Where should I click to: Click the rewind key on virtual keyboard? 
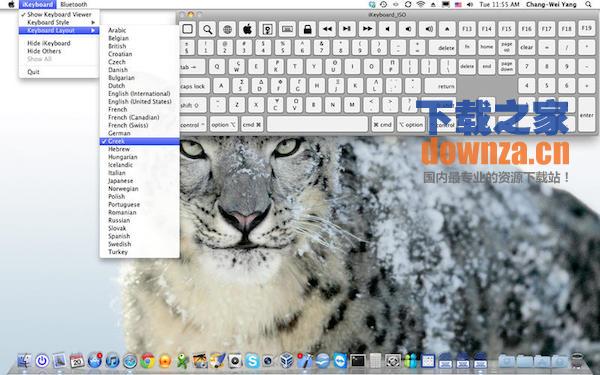[x=327, y=29]
